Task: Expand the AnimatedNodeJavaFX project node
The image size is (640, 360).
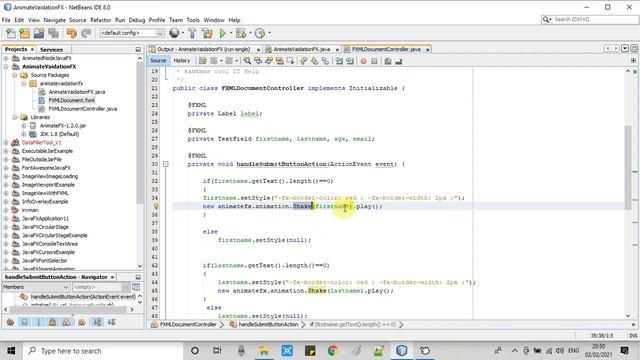Action: point(6,58)
